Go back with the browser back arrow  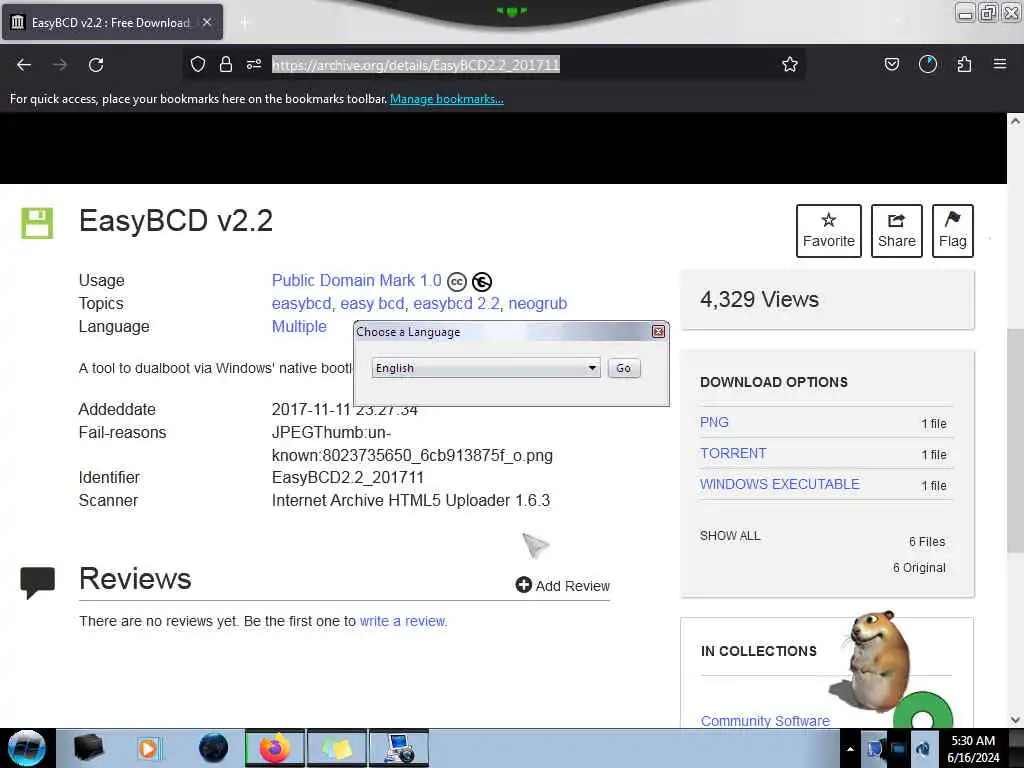click(24, 65)
